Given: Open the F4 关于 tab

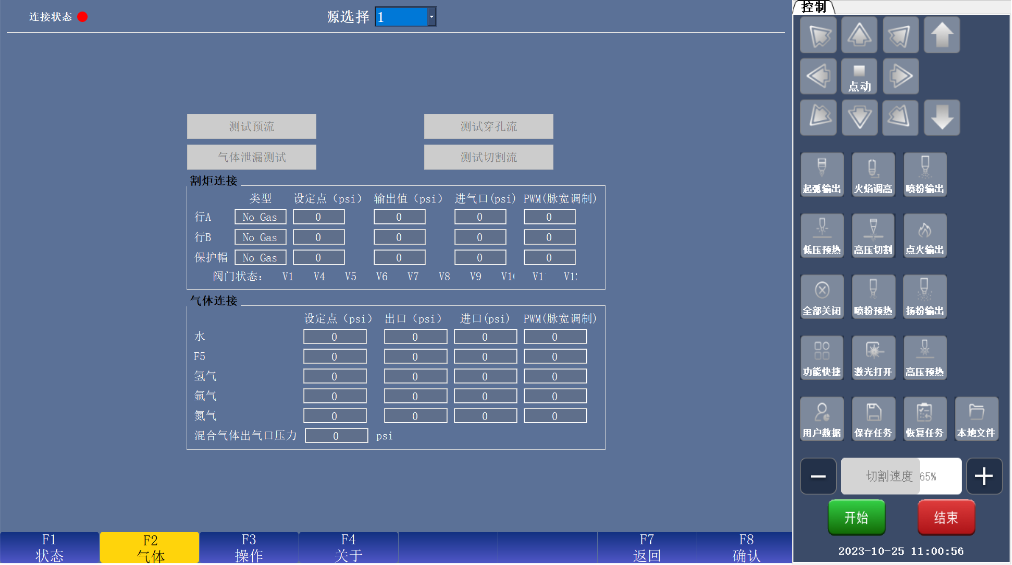Looking at the screenshot, I should [349, 548].
